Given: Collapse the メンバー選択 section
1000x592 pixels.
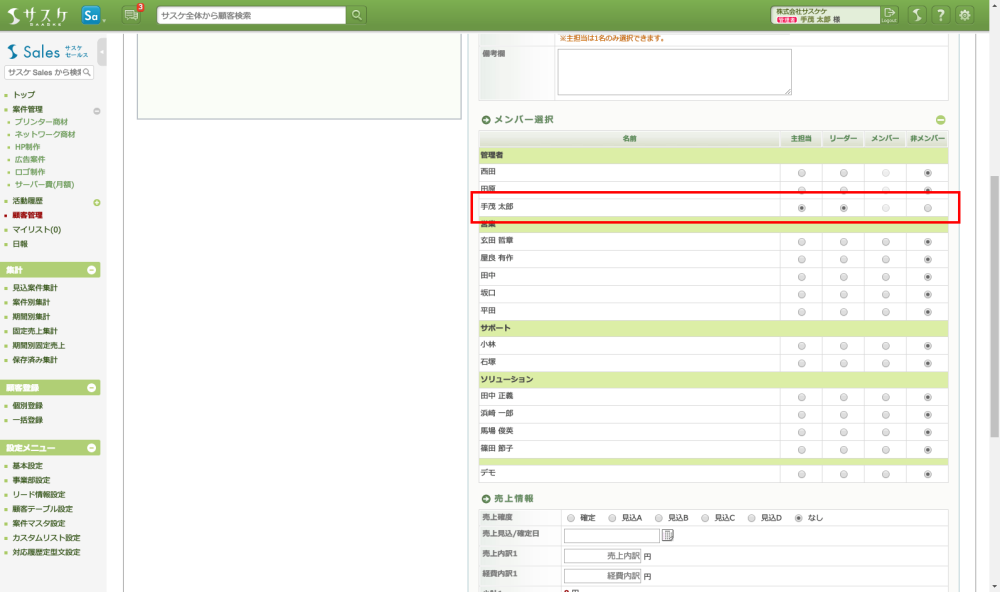Looking at the screenshot, I should [x=940, y=120].
